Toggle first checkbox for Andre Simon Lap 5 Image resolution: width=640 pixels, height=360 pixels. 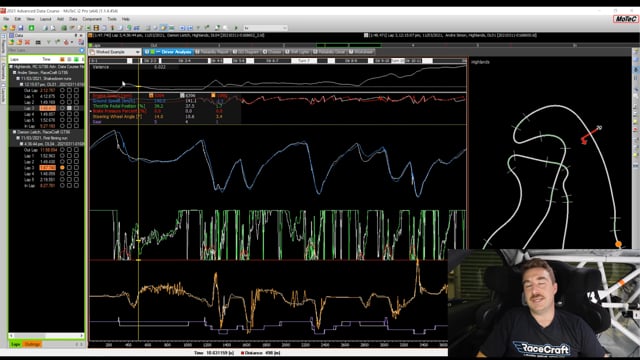(x=62, y=120)
